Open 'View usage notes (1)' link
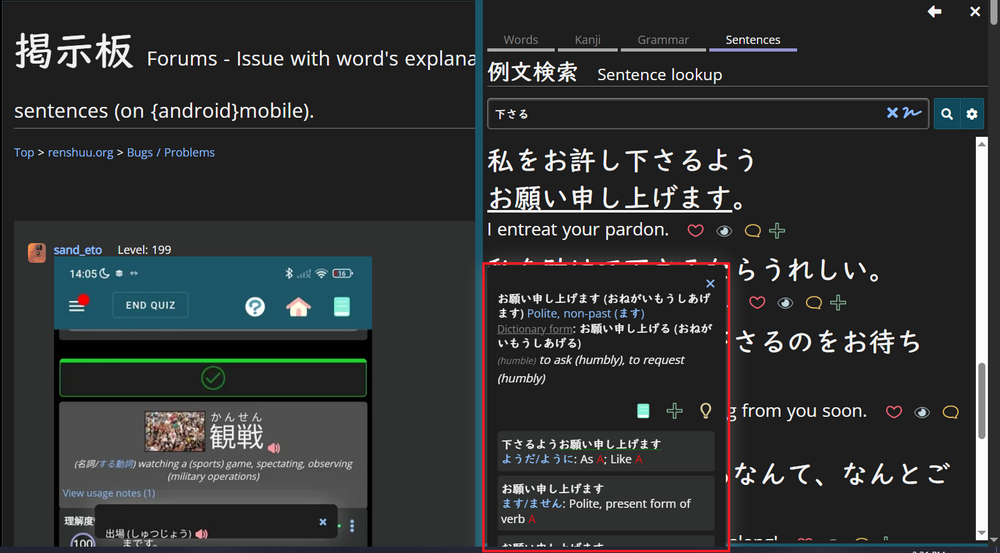 pos(108,493)
